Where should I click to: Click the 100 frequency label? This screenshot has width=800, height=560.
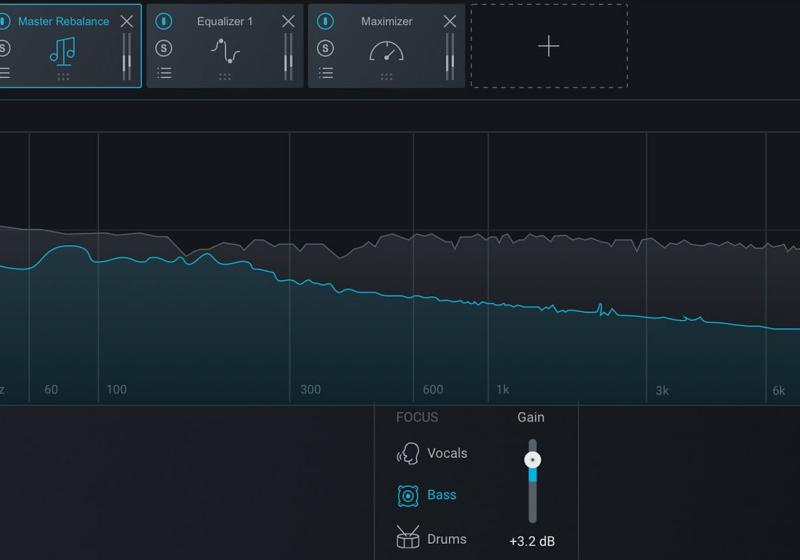tap(116, 390)
